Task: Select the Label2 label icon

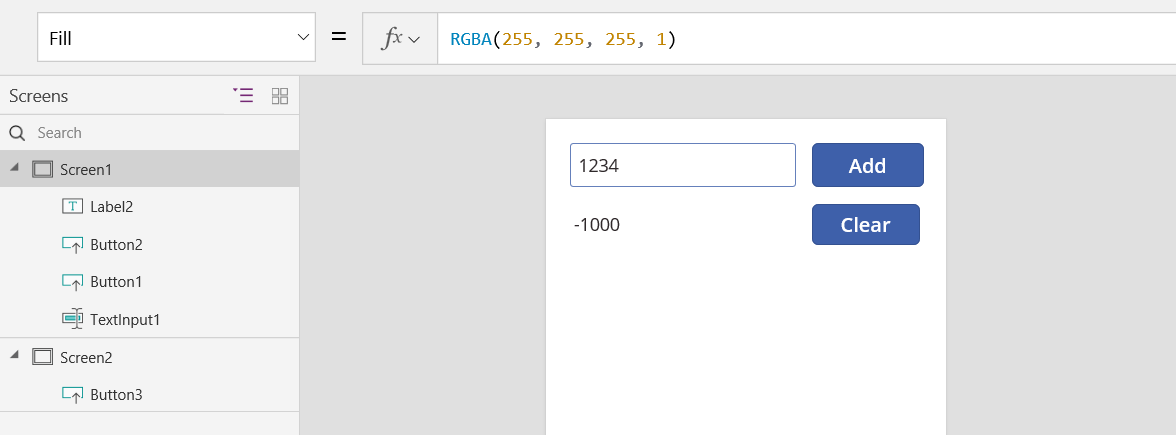Action: (x=72, y=206)
